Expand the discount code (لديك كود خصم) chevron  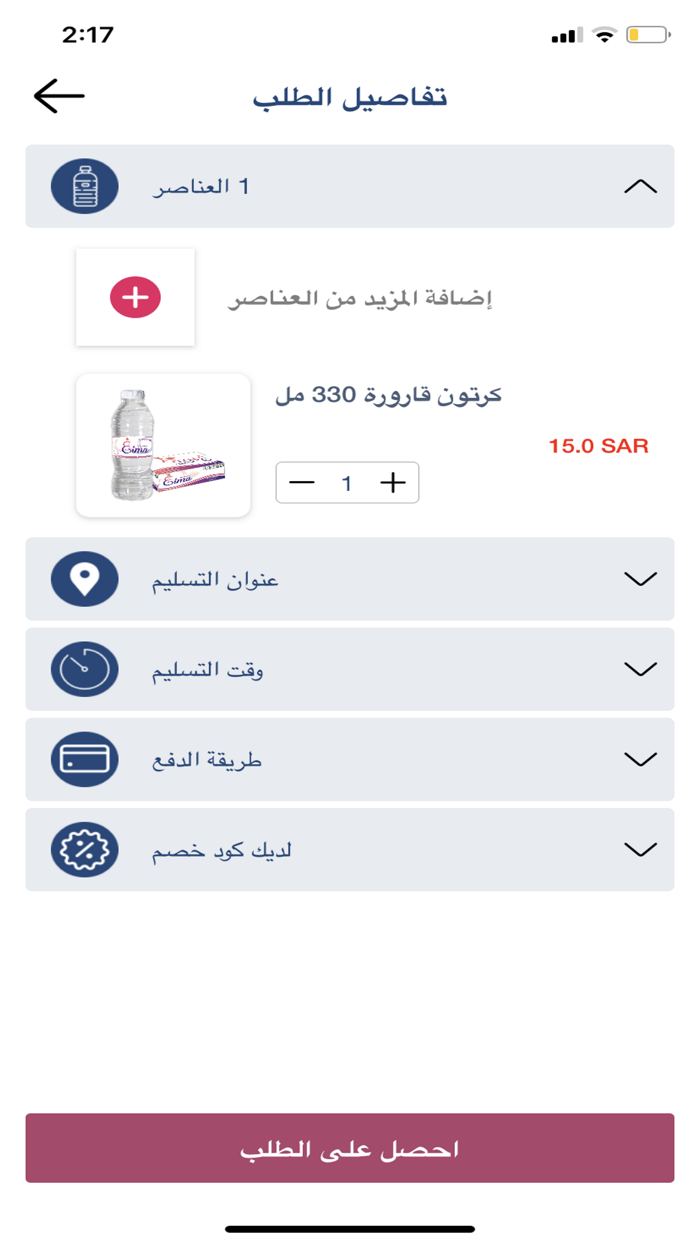pos(640,850)
